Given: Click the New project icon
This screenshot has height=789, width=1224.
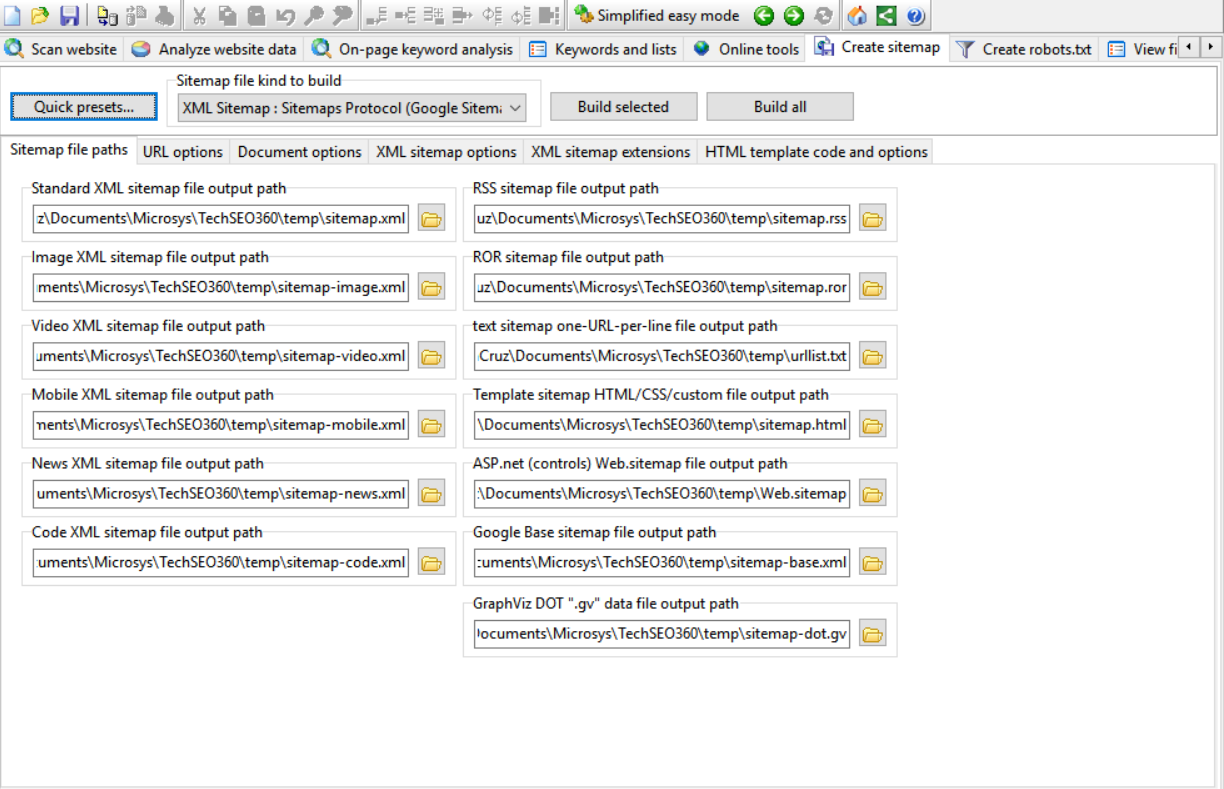Looking at the screenshot, I should (12, 15).
